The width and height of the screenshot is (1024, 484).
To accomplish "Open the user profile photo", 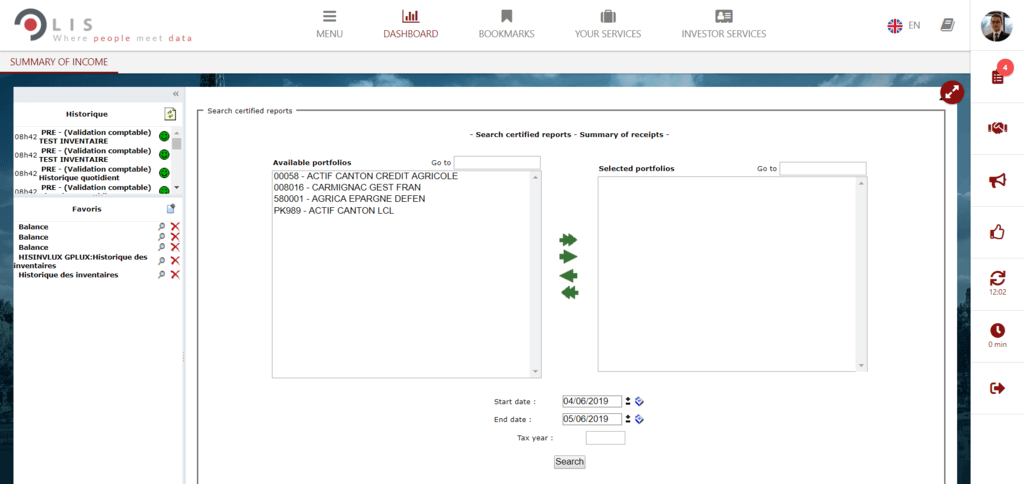I will tap(996, 25).
